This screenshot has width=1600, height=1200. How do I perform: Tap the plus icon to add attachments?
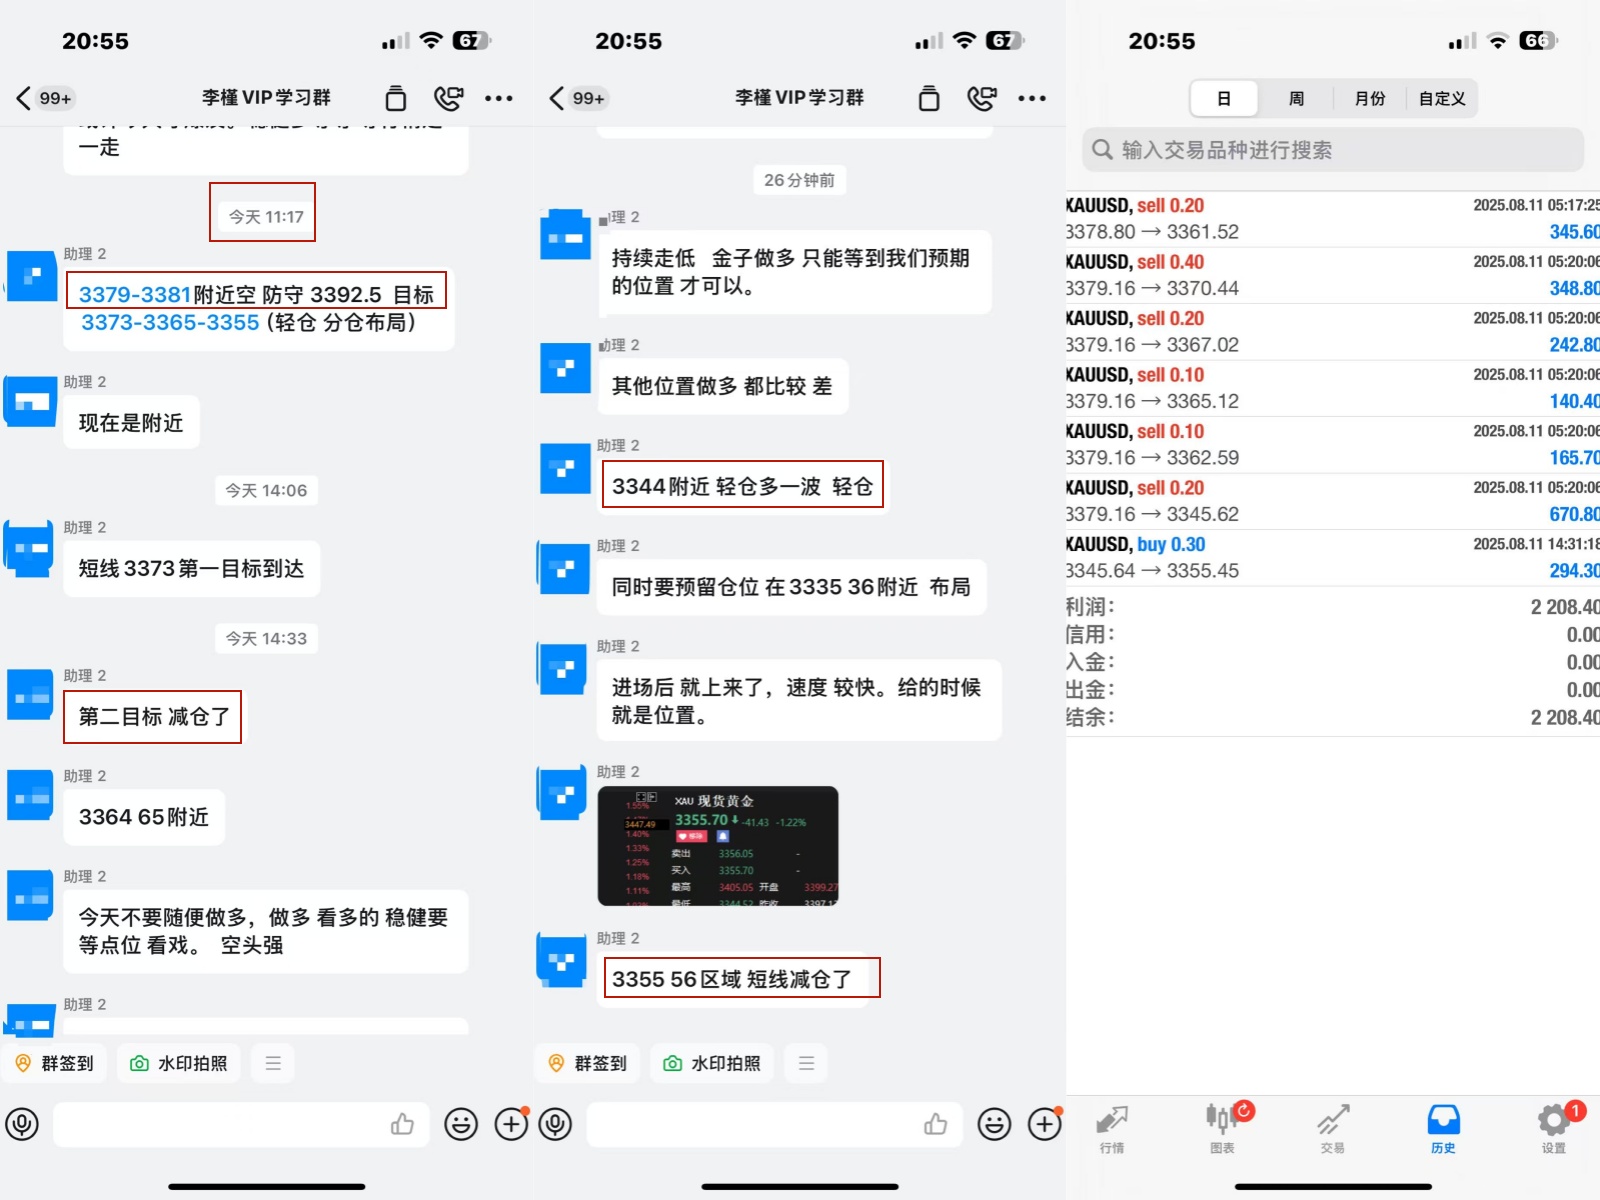click(x=511, y=1124)
